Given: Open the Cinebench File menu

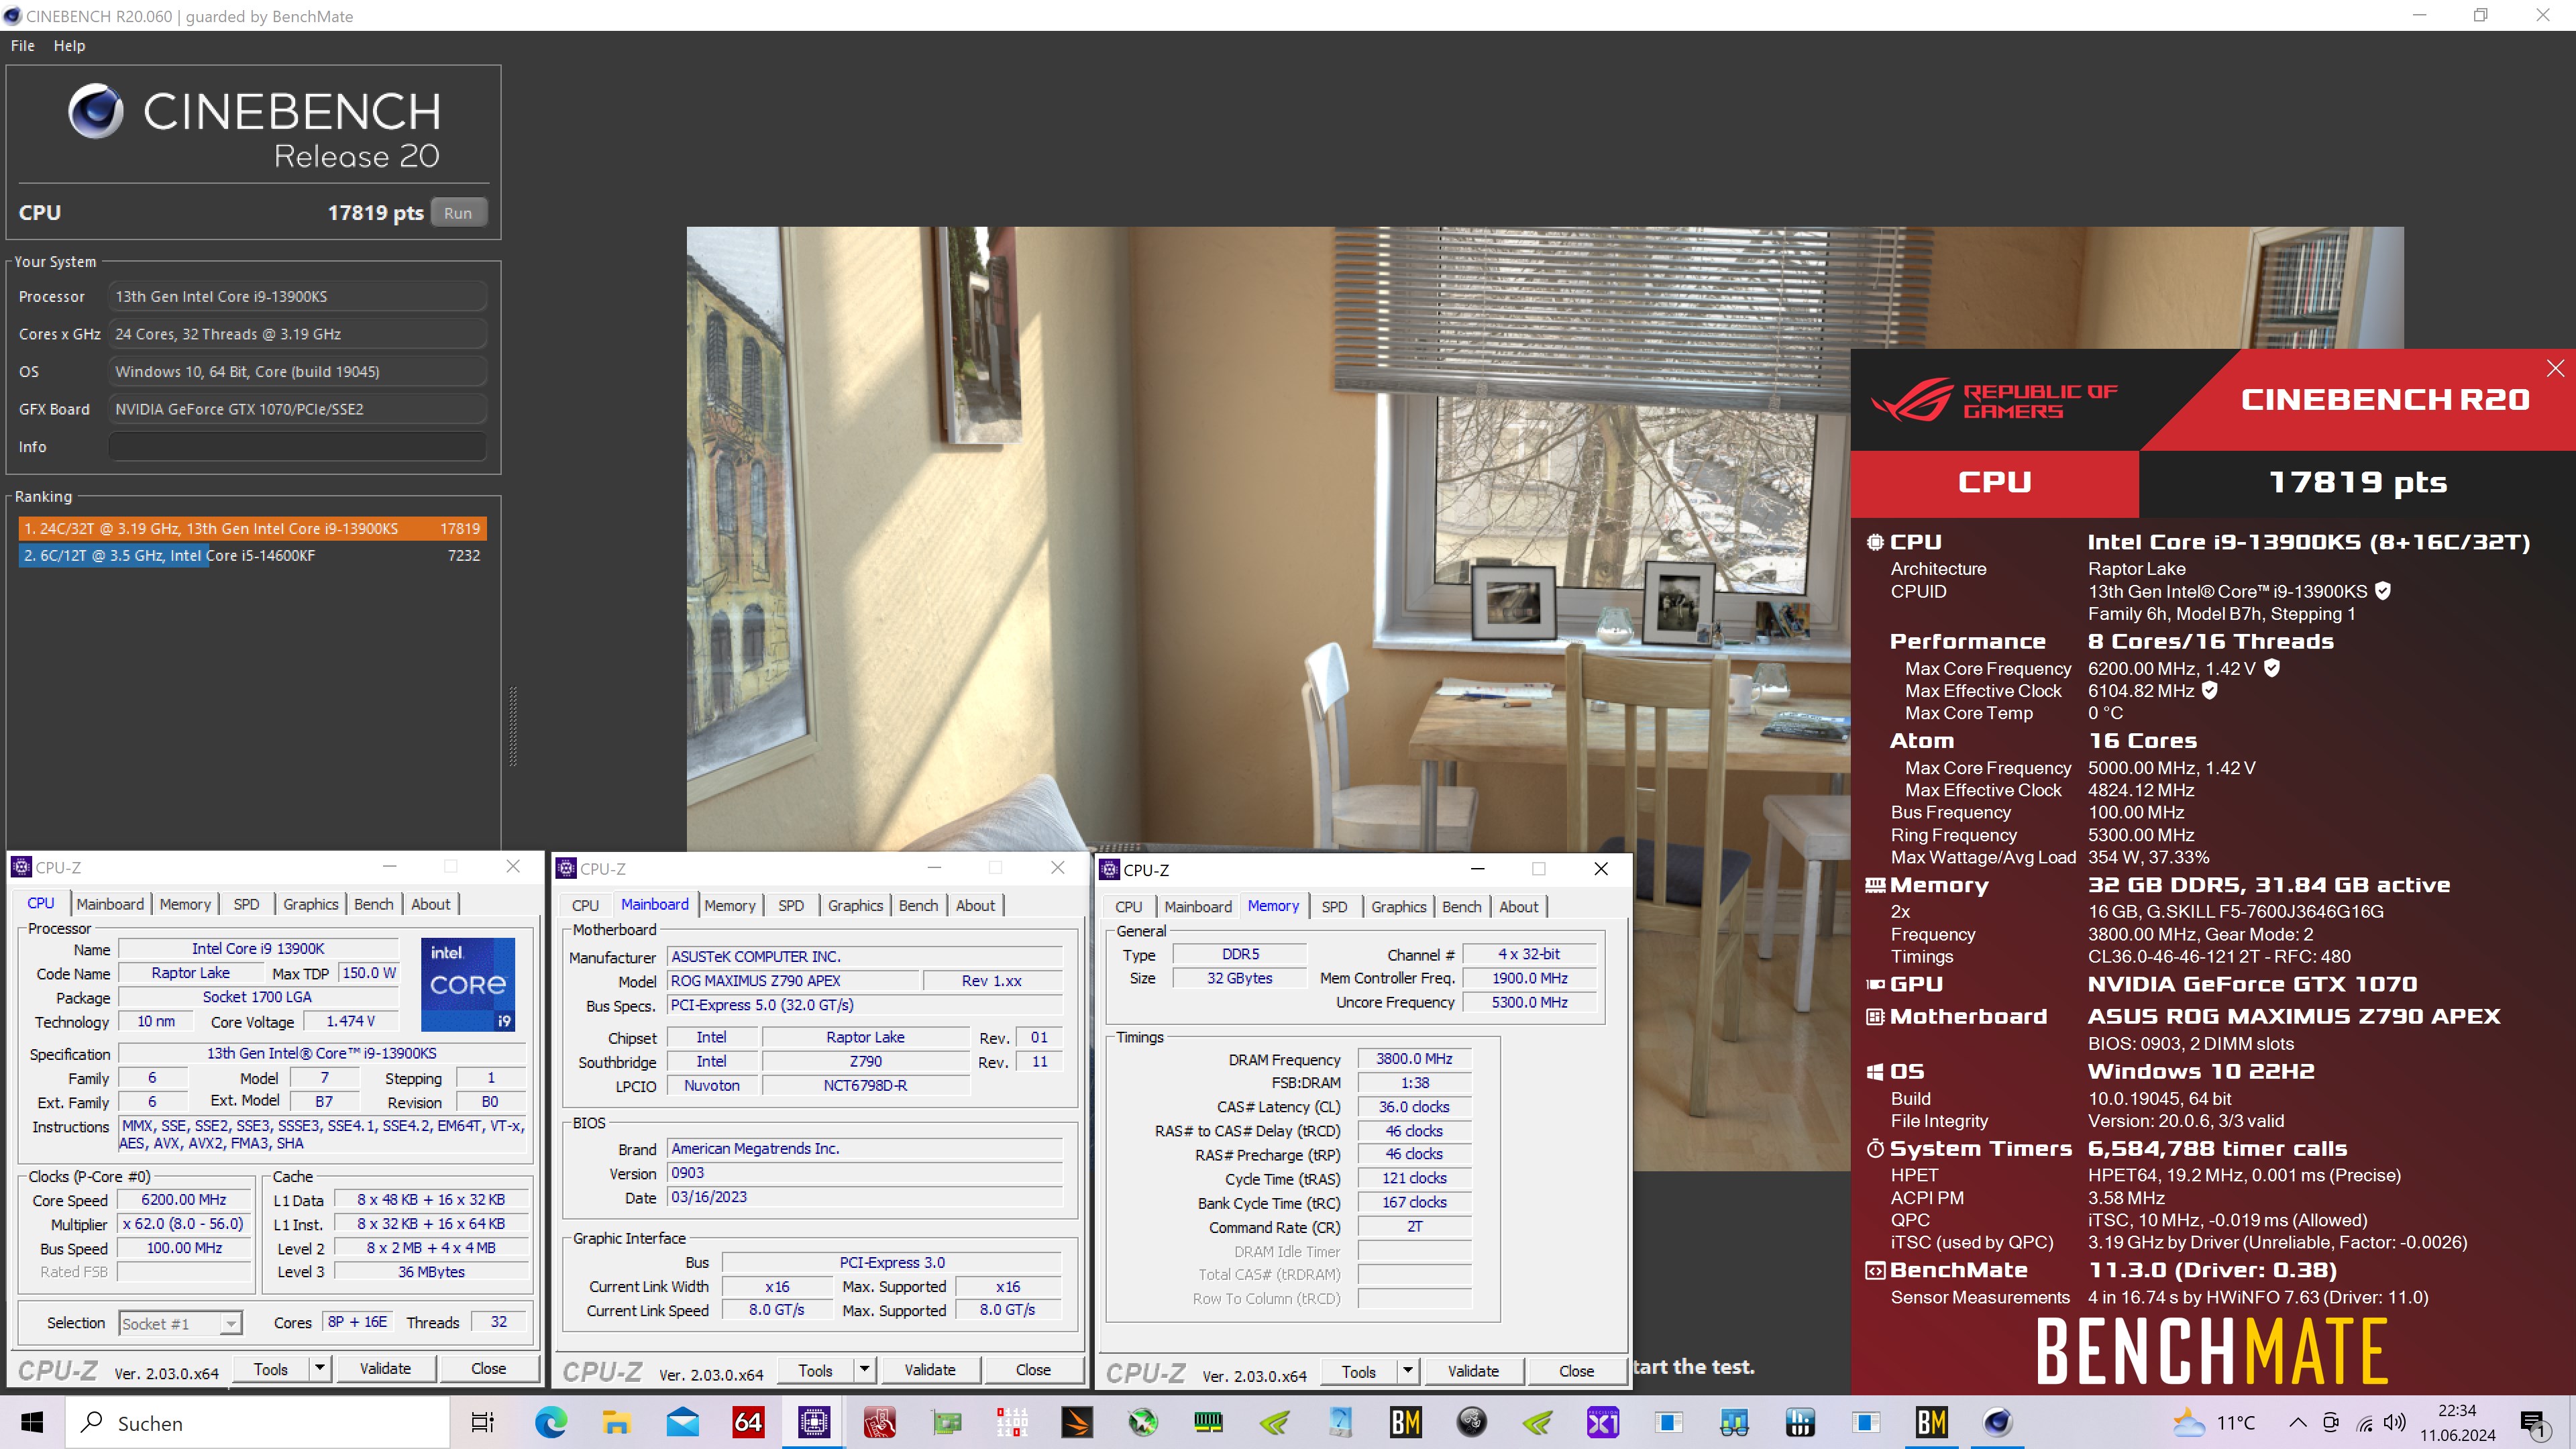Looking at the screenshot, I should coord(22,46).
